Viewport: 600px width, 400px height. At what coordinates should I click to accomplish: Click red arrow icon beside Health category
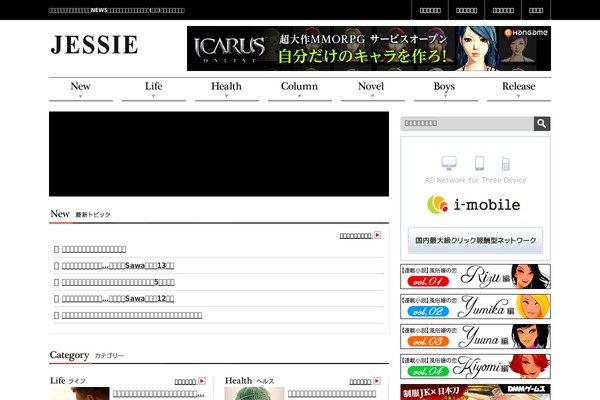click(x=377, y=381)
